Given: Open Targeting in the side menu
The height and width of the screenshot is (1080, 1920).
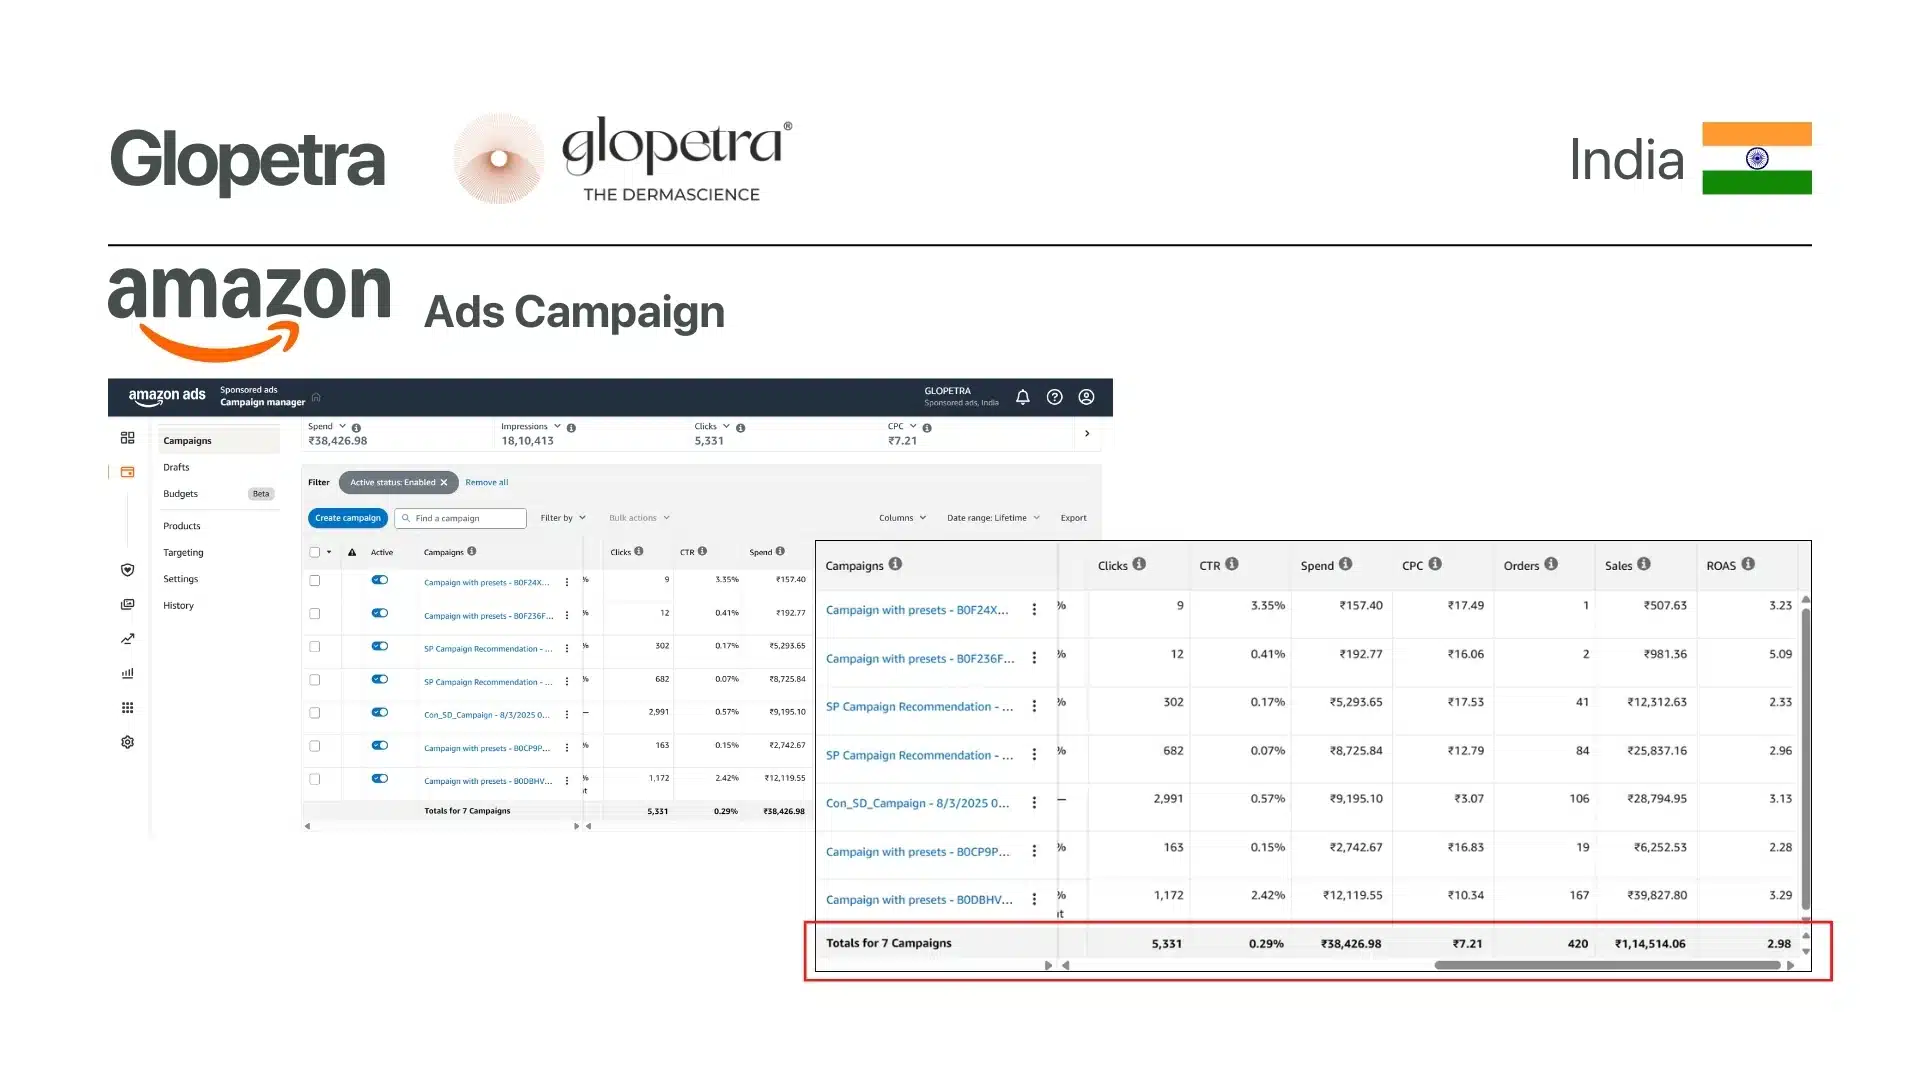Looking at the screenshot, I should (x=183, y=552).
